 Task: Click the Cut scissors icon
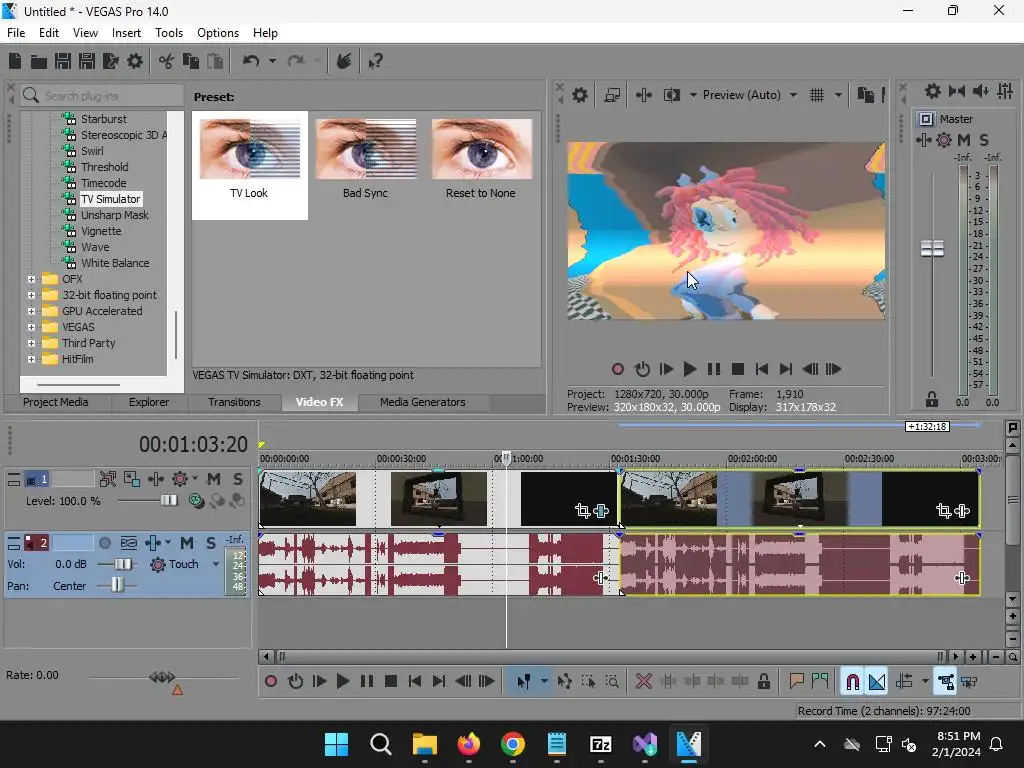[167, 61]
